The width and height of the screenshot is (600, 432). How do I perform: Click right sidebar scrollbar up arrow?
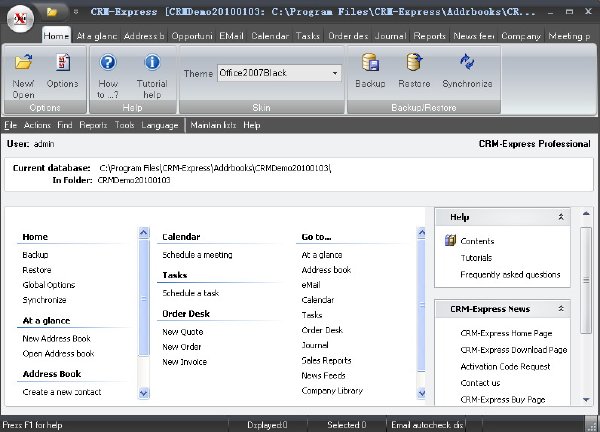tap(586, 214)
